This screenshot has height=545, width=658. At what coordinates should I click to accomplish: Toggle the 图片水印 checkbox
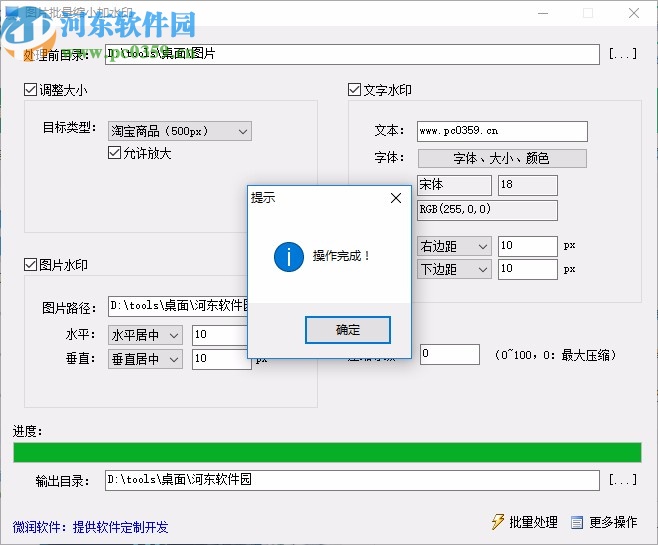tap(30, 265)
